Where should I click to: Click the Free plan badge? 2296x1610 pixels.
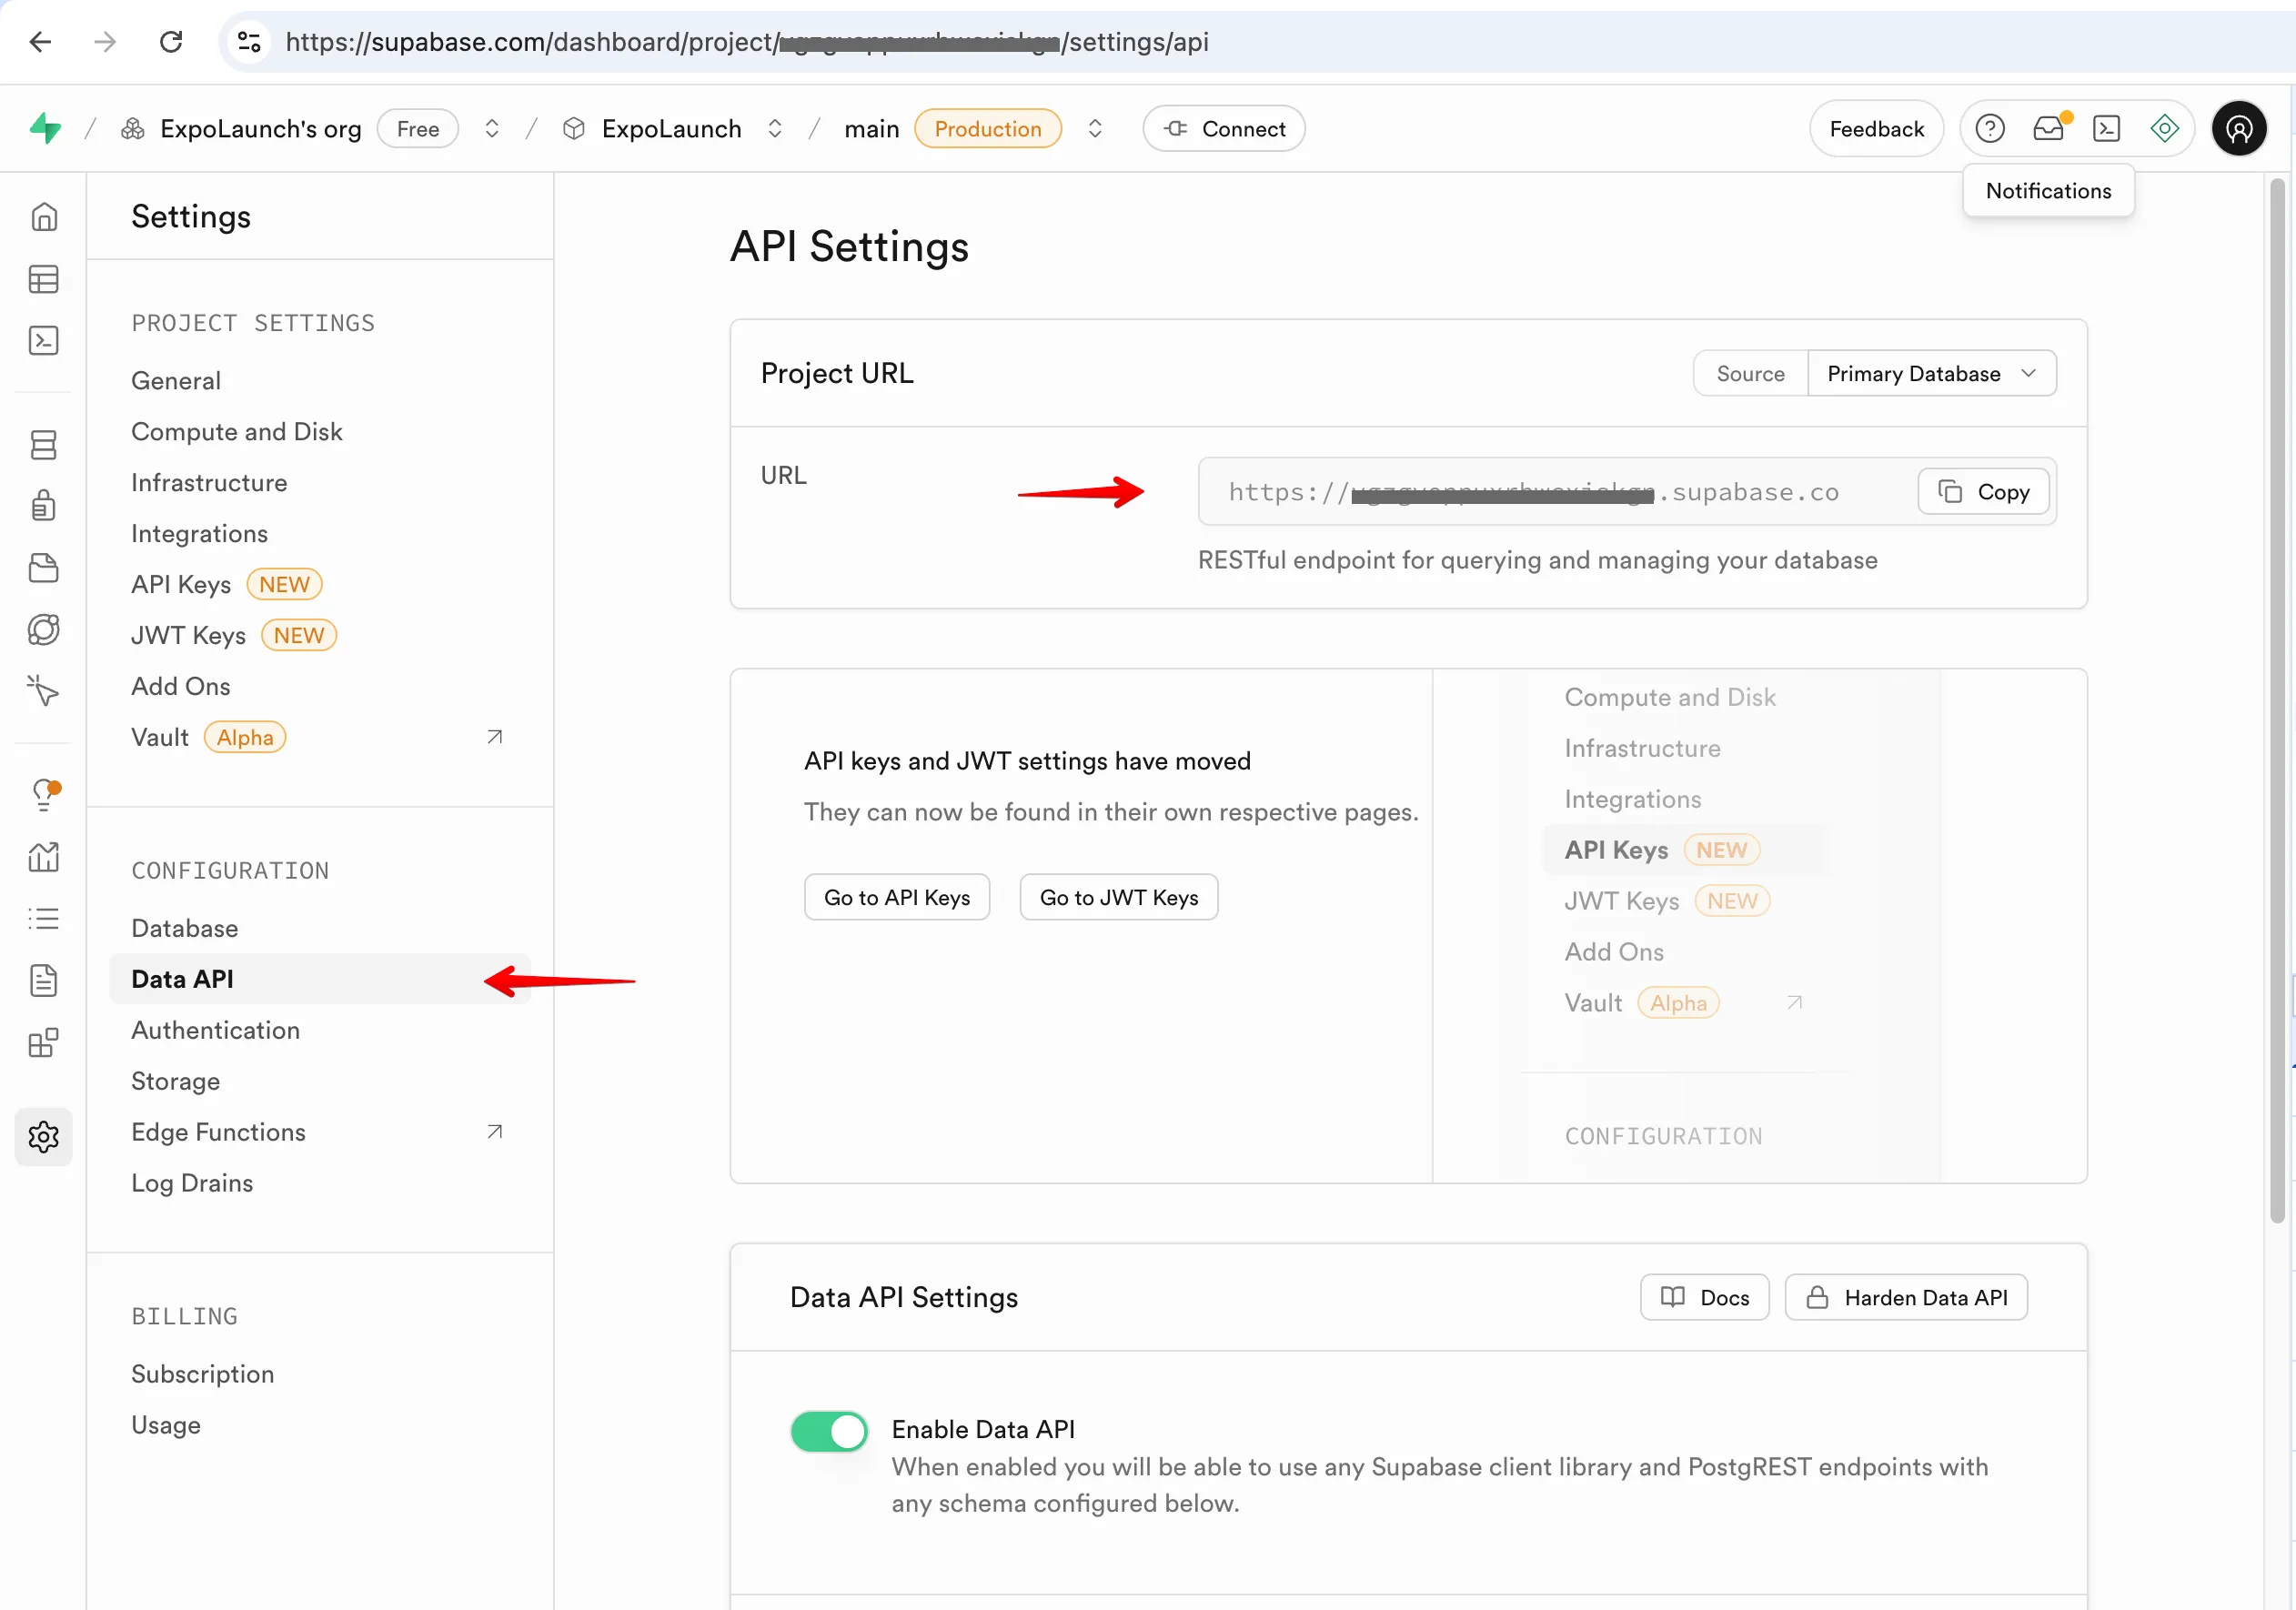[x=418, y=129]
